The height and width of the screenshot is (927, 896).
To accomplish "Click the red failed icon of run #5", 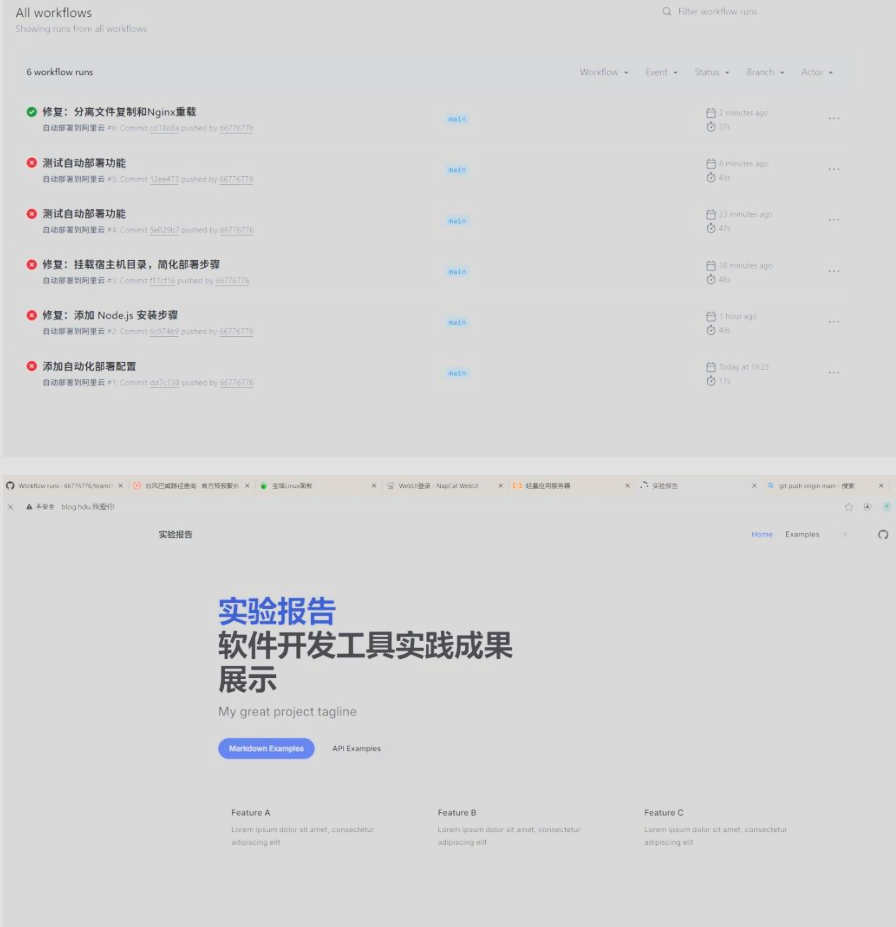I will pyautogui.click(x=32, y=163).
